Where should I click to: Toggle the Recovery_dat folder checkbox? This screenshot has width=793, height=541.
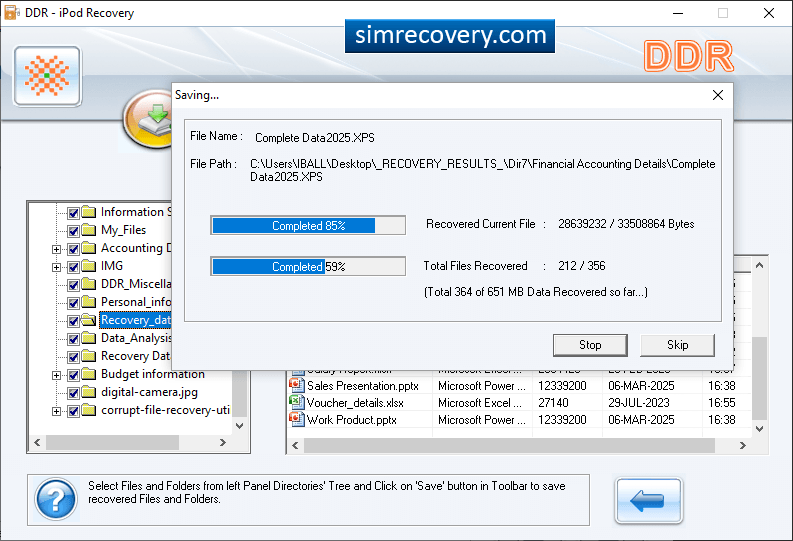tap(73, 321)
